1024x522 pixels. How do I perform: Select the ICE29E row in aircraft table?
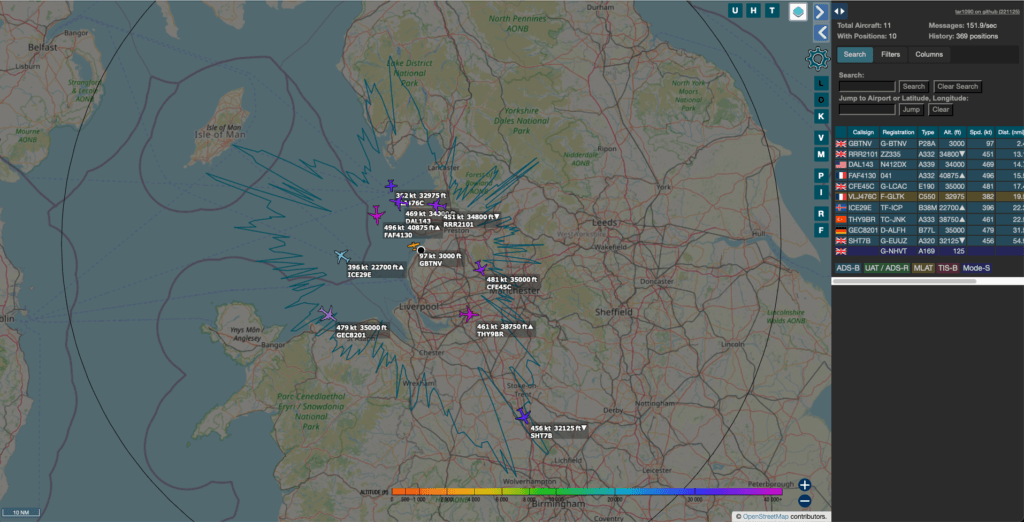coord(929,208)
